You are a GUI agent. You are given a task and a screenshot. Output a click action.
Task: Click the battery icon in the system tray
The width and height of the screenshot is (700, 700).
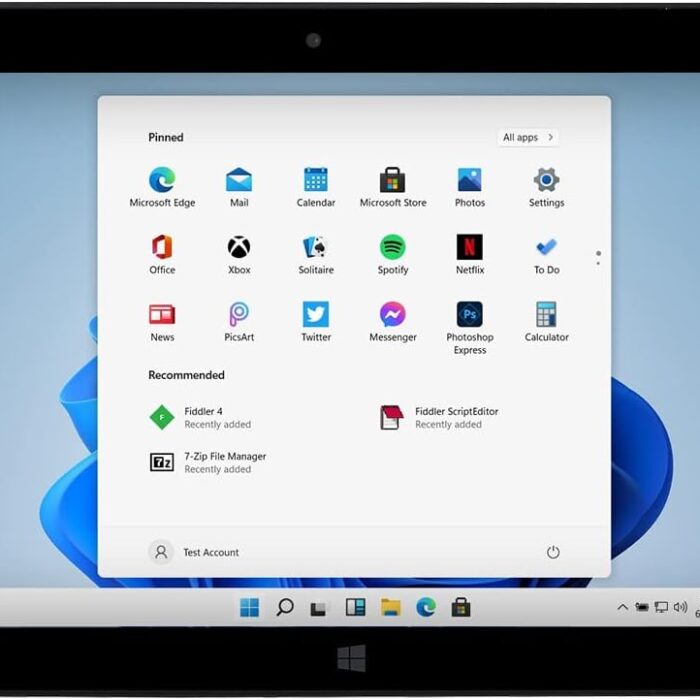point(642,607)
